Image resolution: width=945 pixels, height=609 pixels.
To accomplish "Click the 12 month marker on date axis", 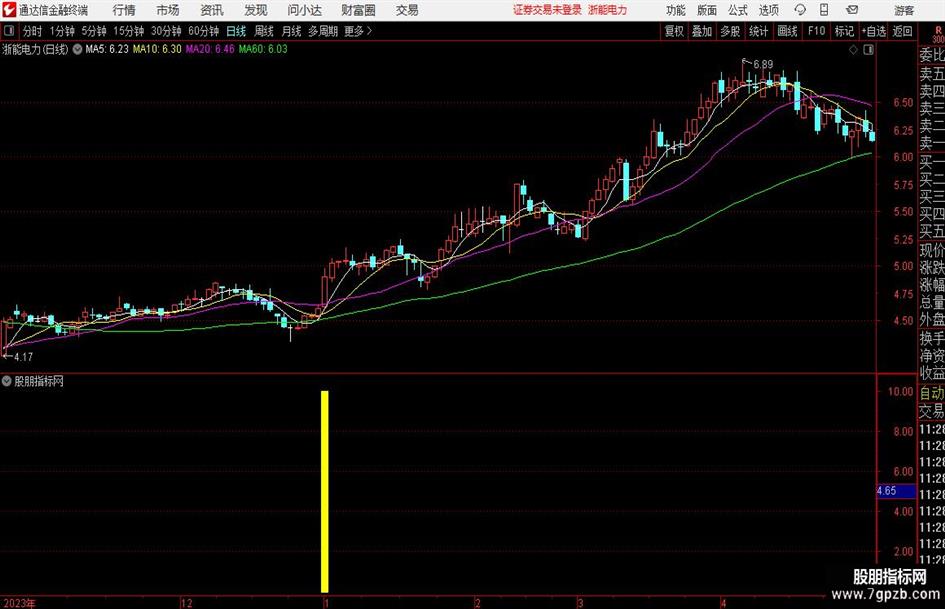I will point(187,603).
